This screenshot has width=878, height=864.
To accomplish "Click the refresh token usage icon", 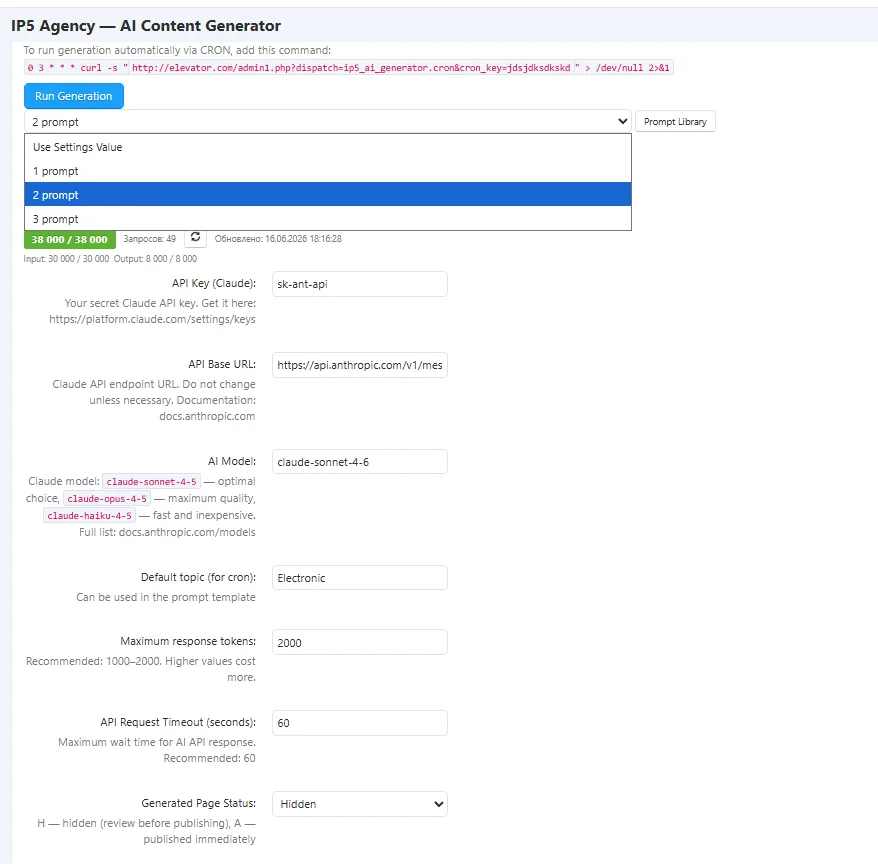I will pos(195,238).
